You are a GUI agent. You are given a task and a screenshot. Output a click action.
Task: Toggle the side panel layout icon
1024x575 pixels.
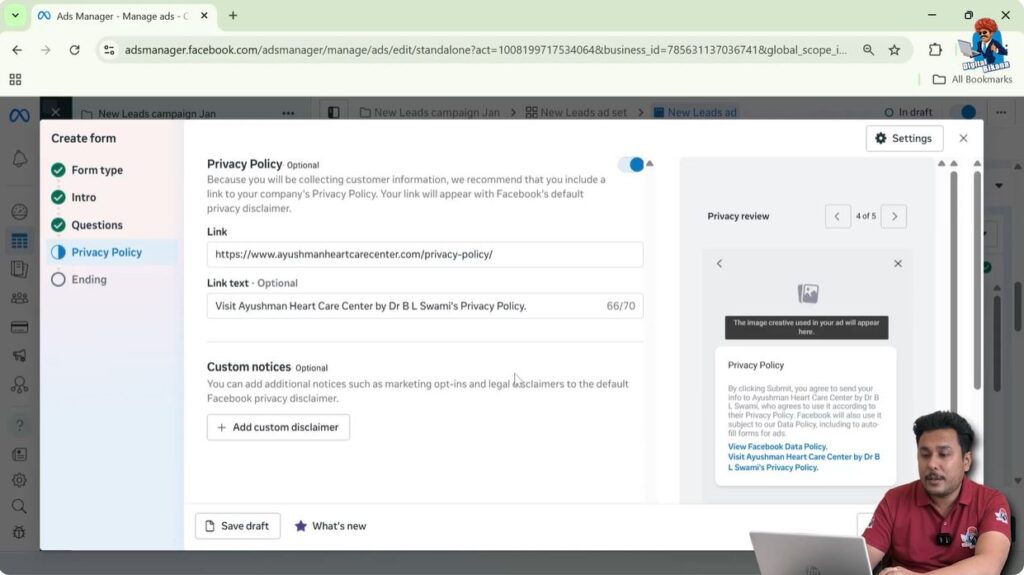coord(334,112)
